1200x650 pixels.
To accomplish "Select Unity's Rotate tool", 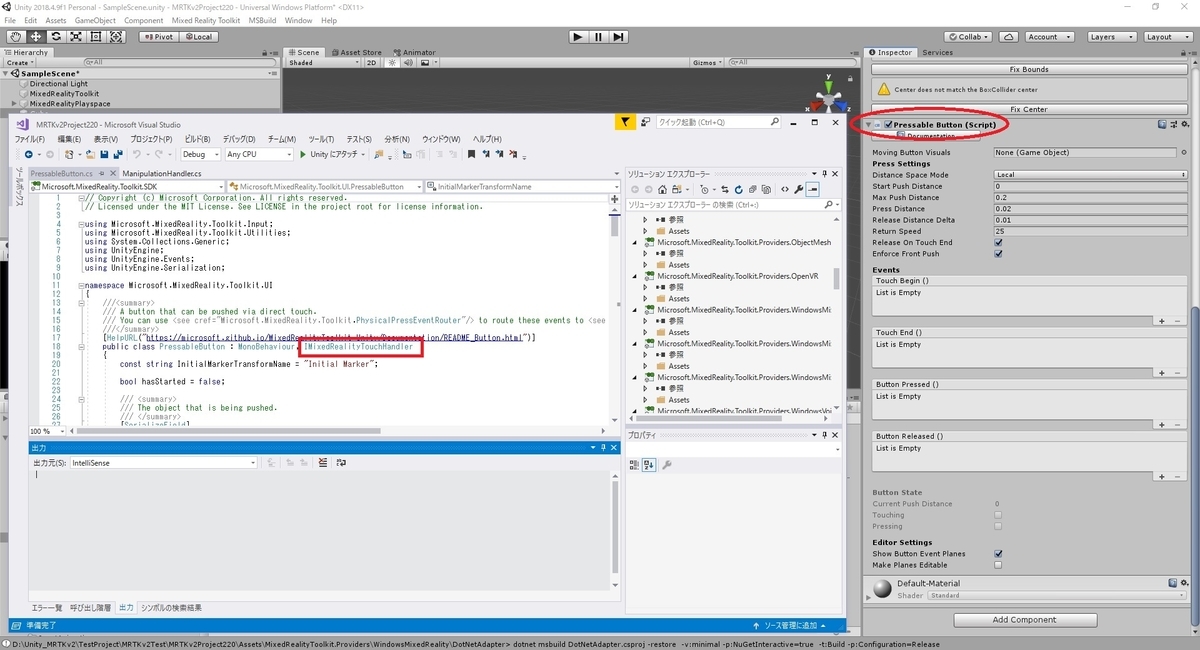I will [55, 37].
